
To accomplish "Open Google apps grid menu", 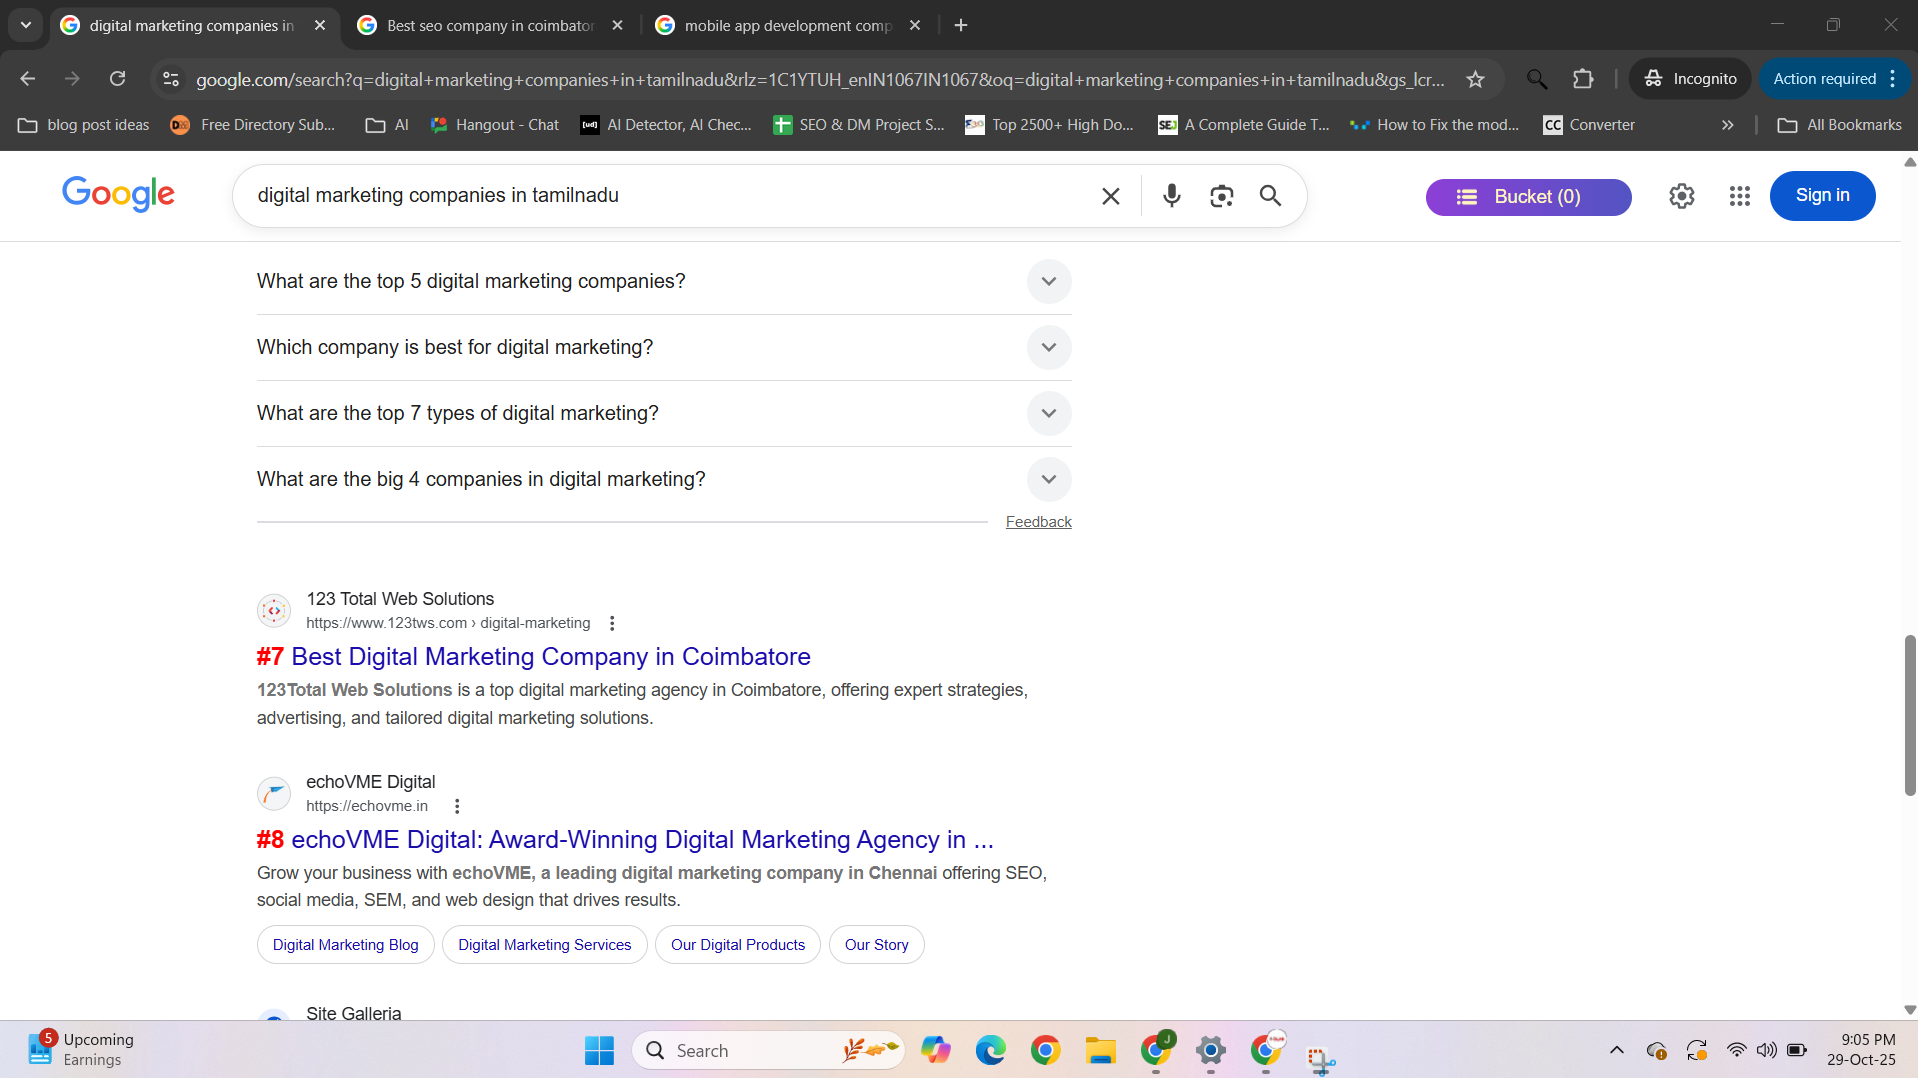I will click(x=1739, y=196).
